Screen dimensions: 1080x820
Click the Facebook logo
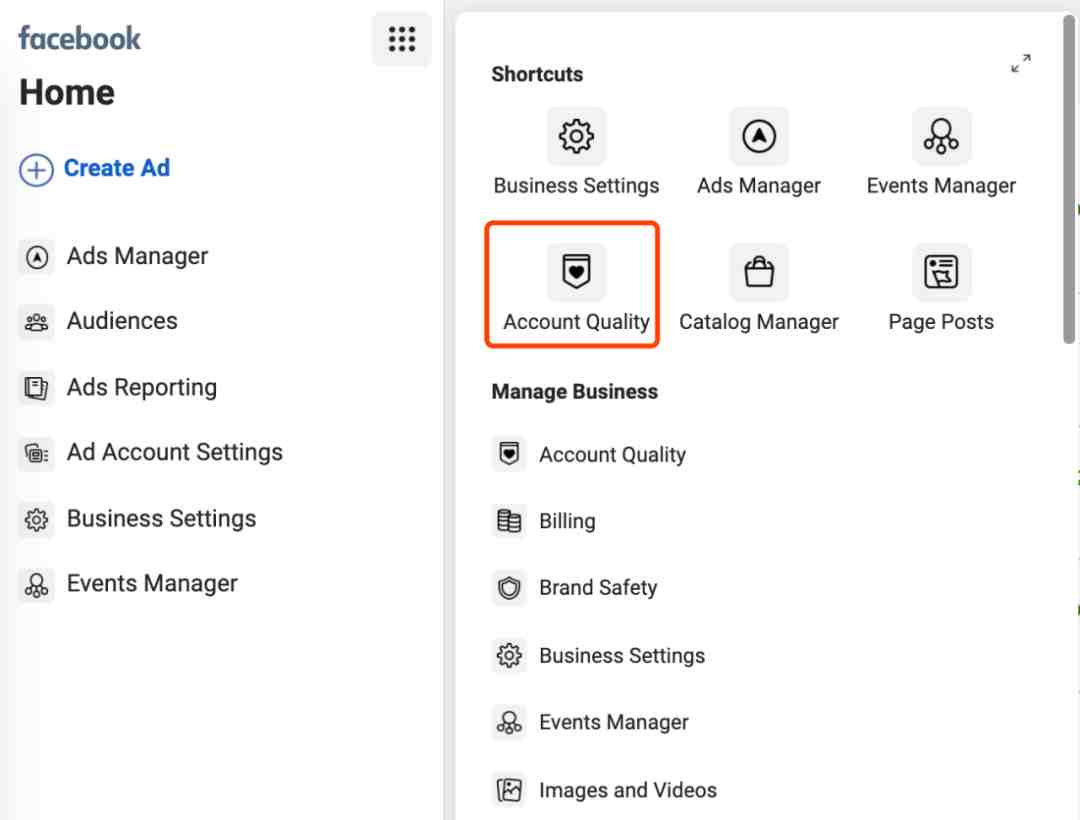point(80,39)
